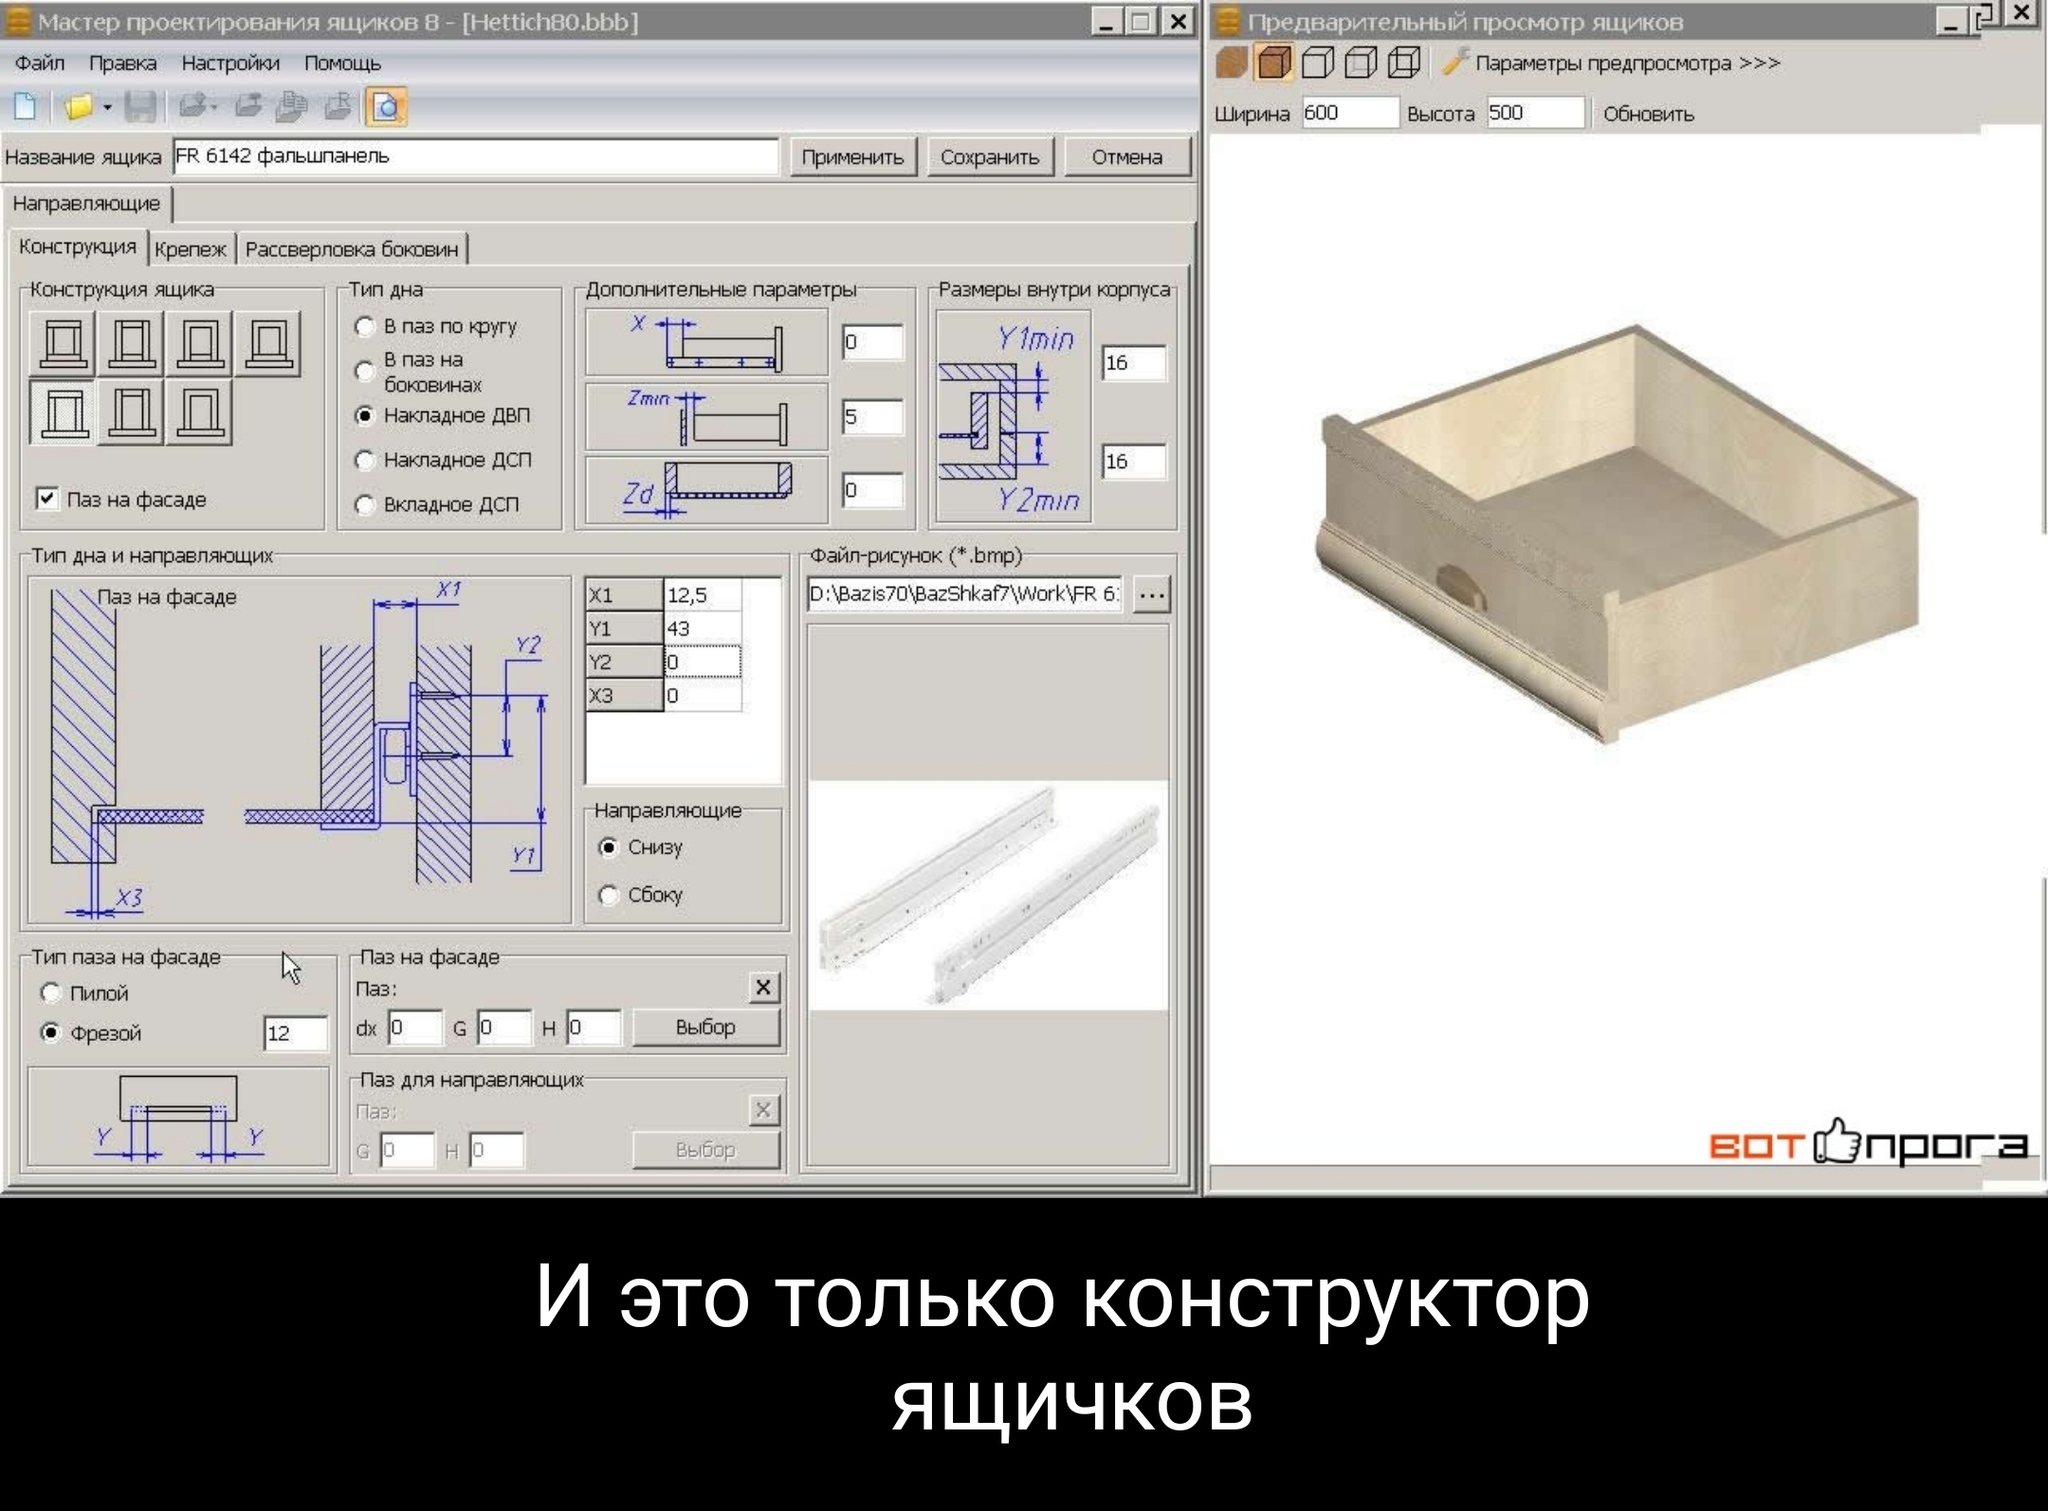This screenshot has width=2048, height=1511.
Task: Click the disabled X in 'Паз для направляющих'
Action: click(763, 1110)
